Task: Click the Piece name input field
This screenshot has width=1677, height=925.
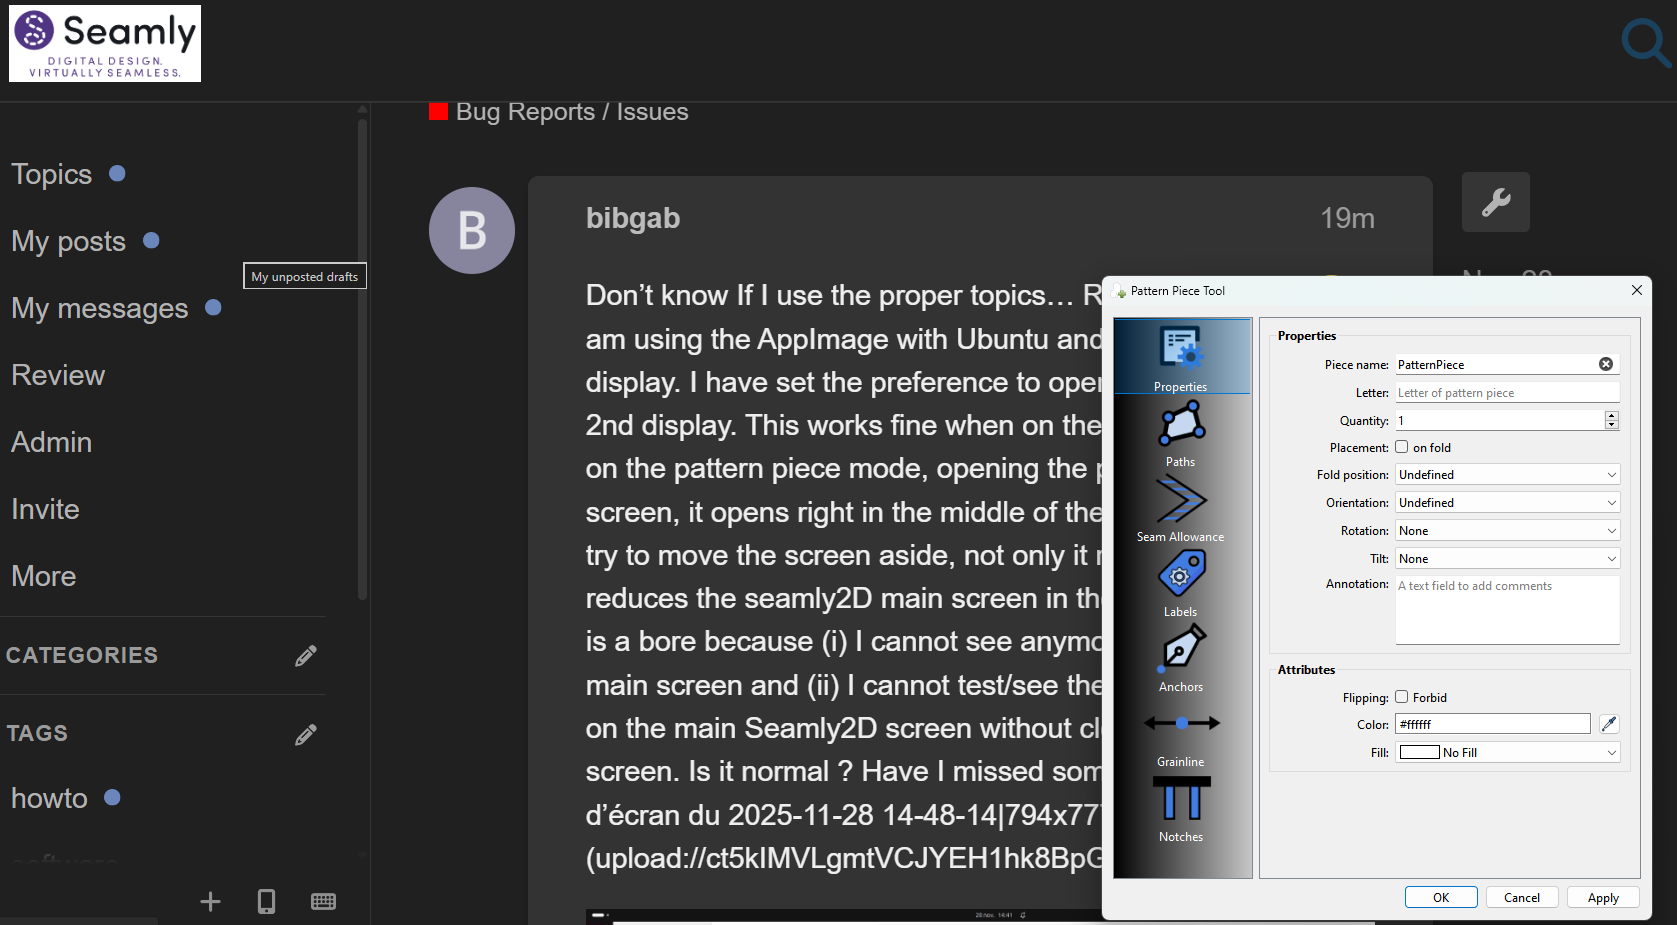Action: click(x=1495, y=365)
